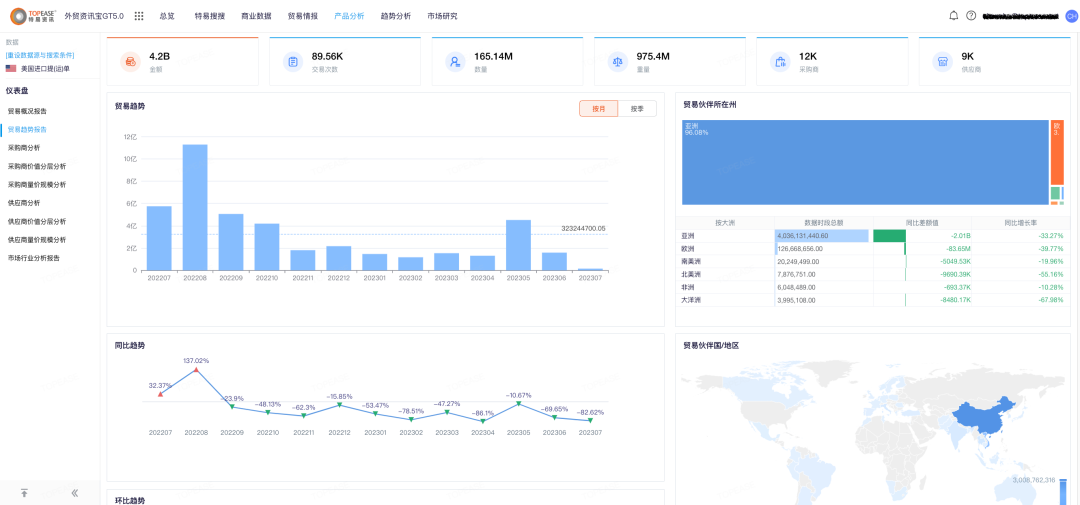Open 市场行业分析报告 in the sidebar
The width and height of the screenshot is (1080, 505).
[34, 258]
